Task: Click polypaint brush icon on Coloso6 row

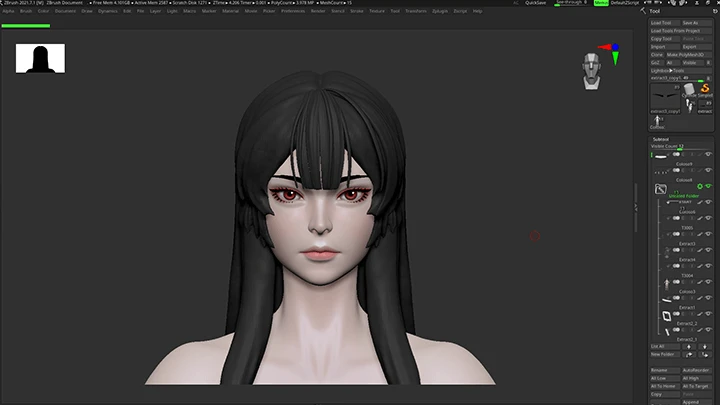Action: click(x=700, y=218)
